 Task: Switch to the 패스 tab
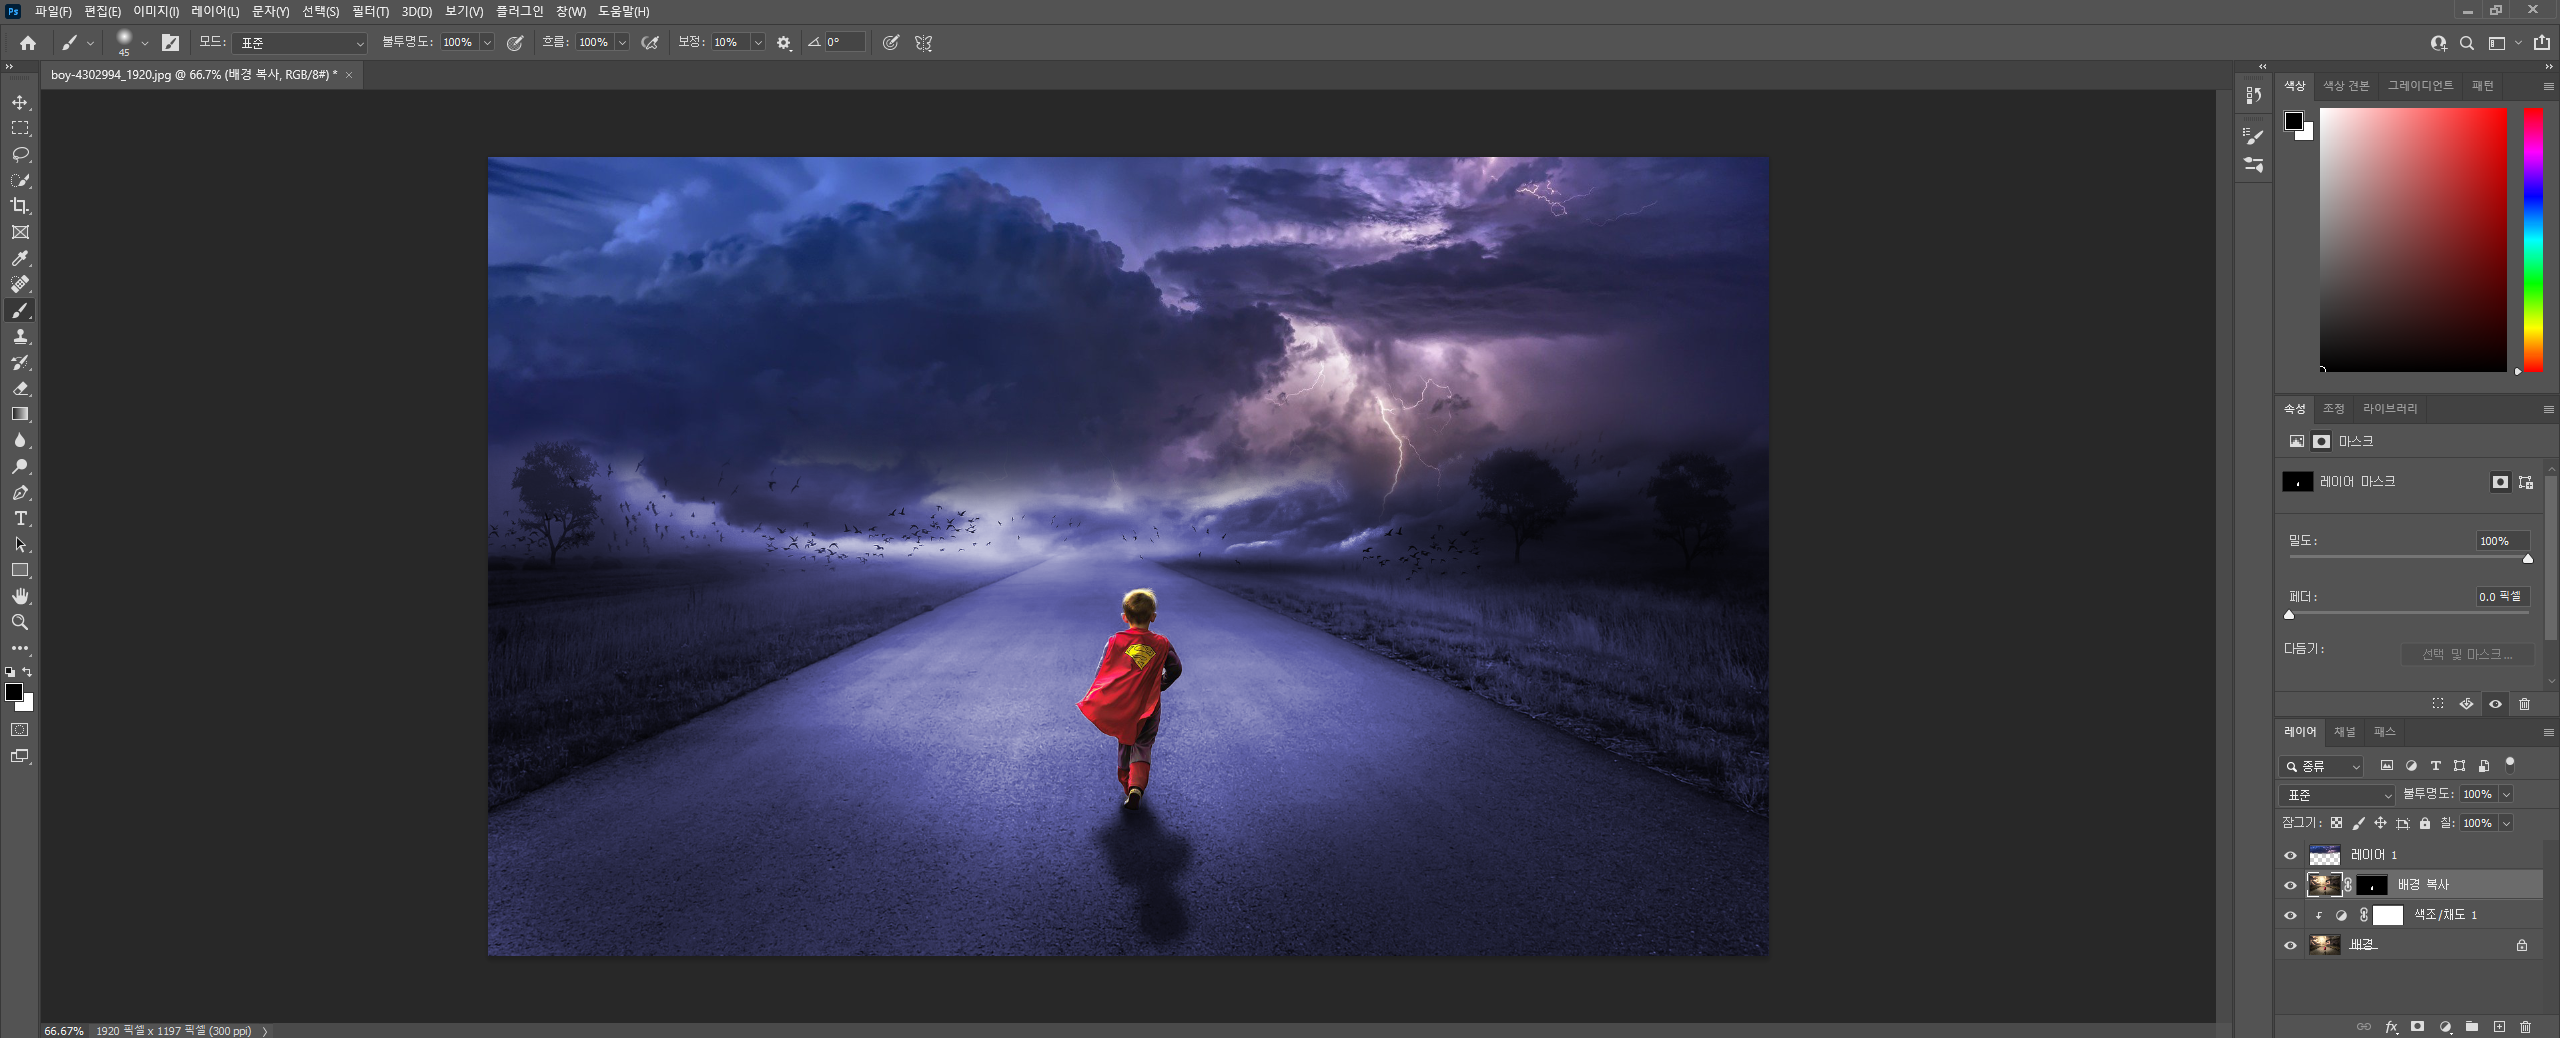(2384, 732)
